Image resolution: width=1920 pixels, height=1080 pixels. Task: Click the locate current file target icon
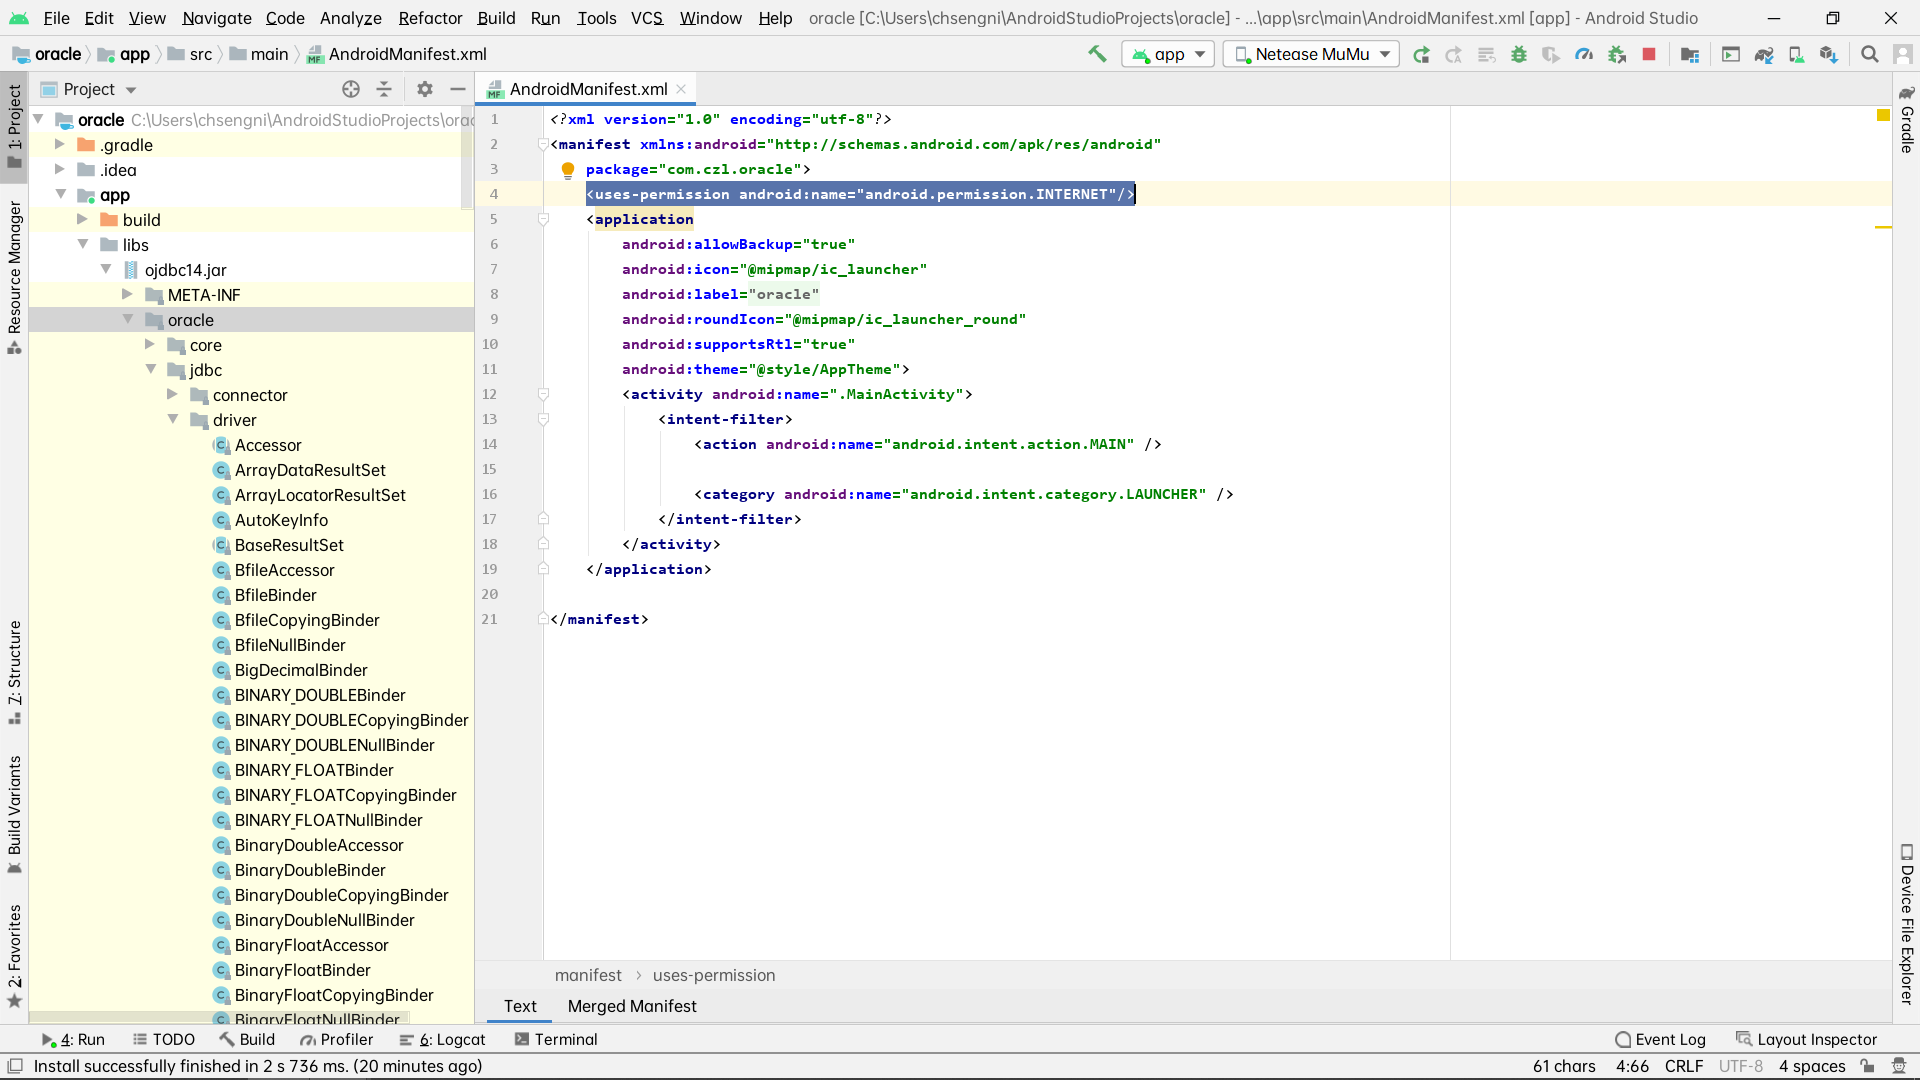(351, 89)
